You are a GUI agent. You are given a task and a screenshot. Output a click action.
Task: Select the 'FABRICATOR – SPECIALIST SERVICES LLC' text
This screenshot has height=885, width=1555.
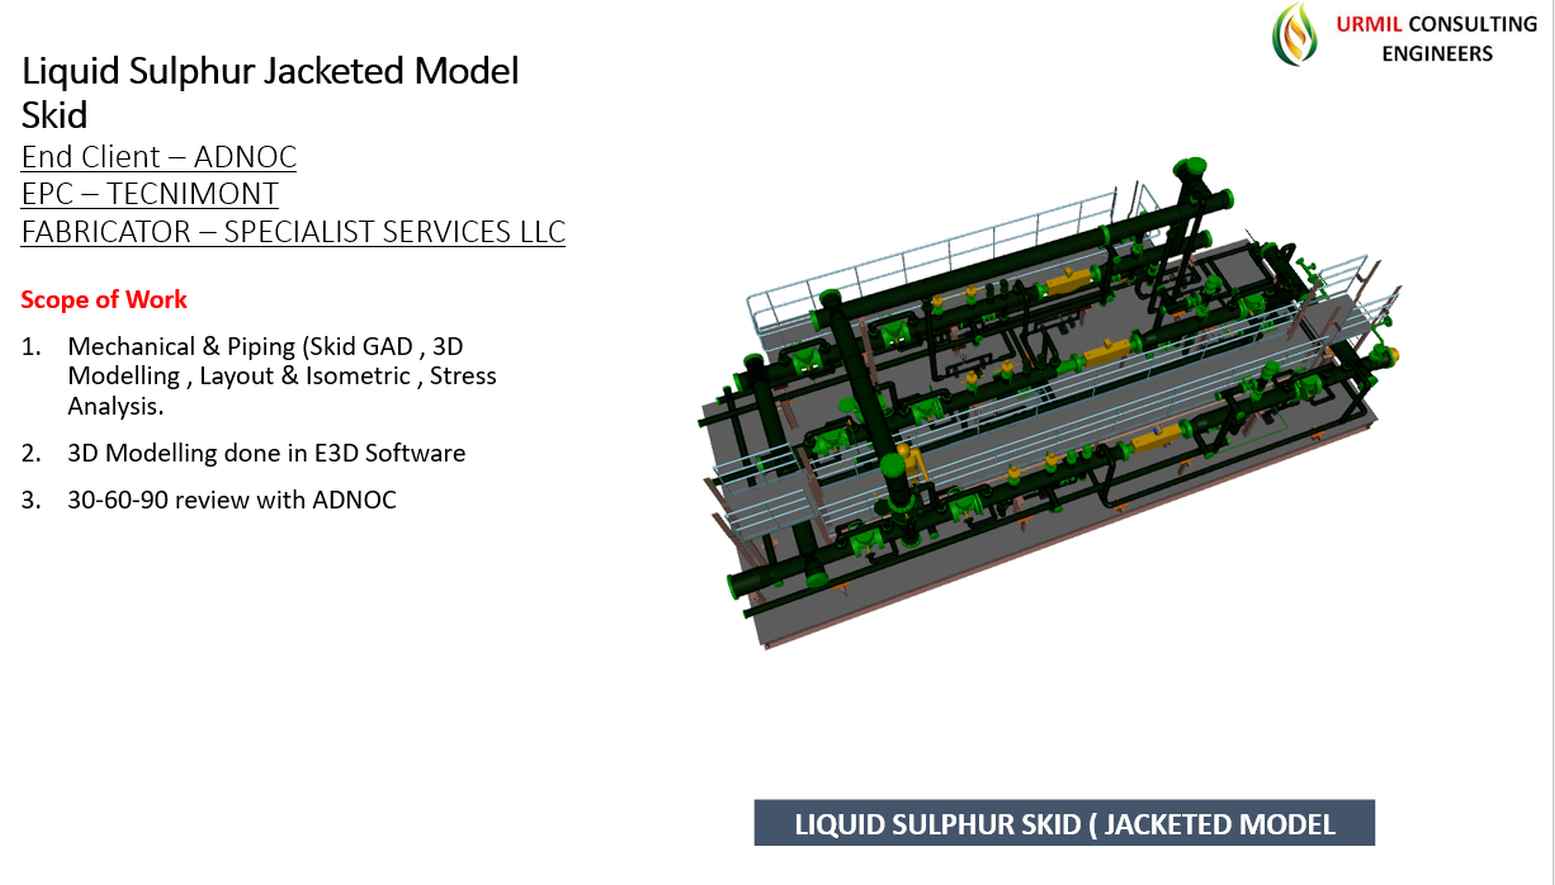[x=293, y=231]
